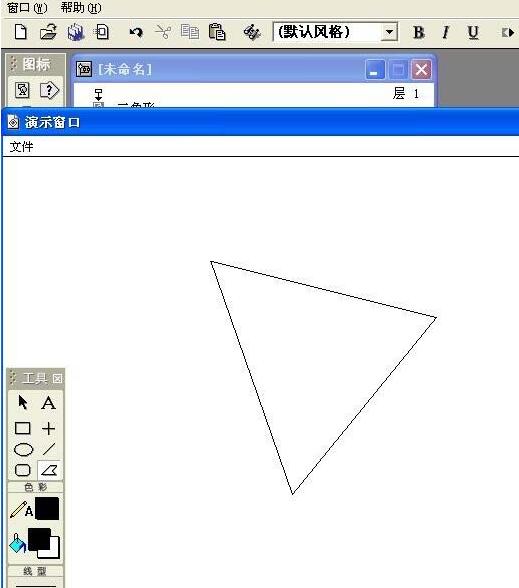This screenshot has width=519, height=588.
Task: Toggle italic text formatting
Action: click(446, 33)
